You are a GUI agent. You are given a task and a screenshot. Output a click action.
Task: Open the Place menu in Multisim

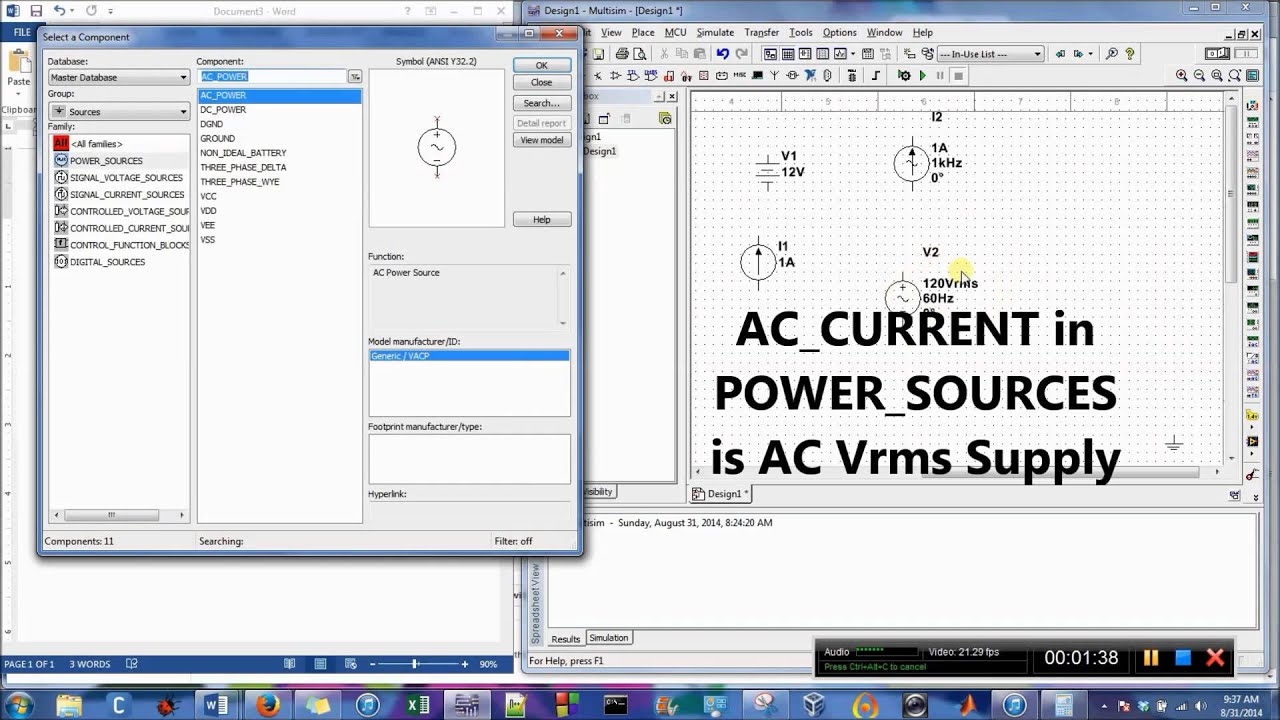(x=643, y=32)
